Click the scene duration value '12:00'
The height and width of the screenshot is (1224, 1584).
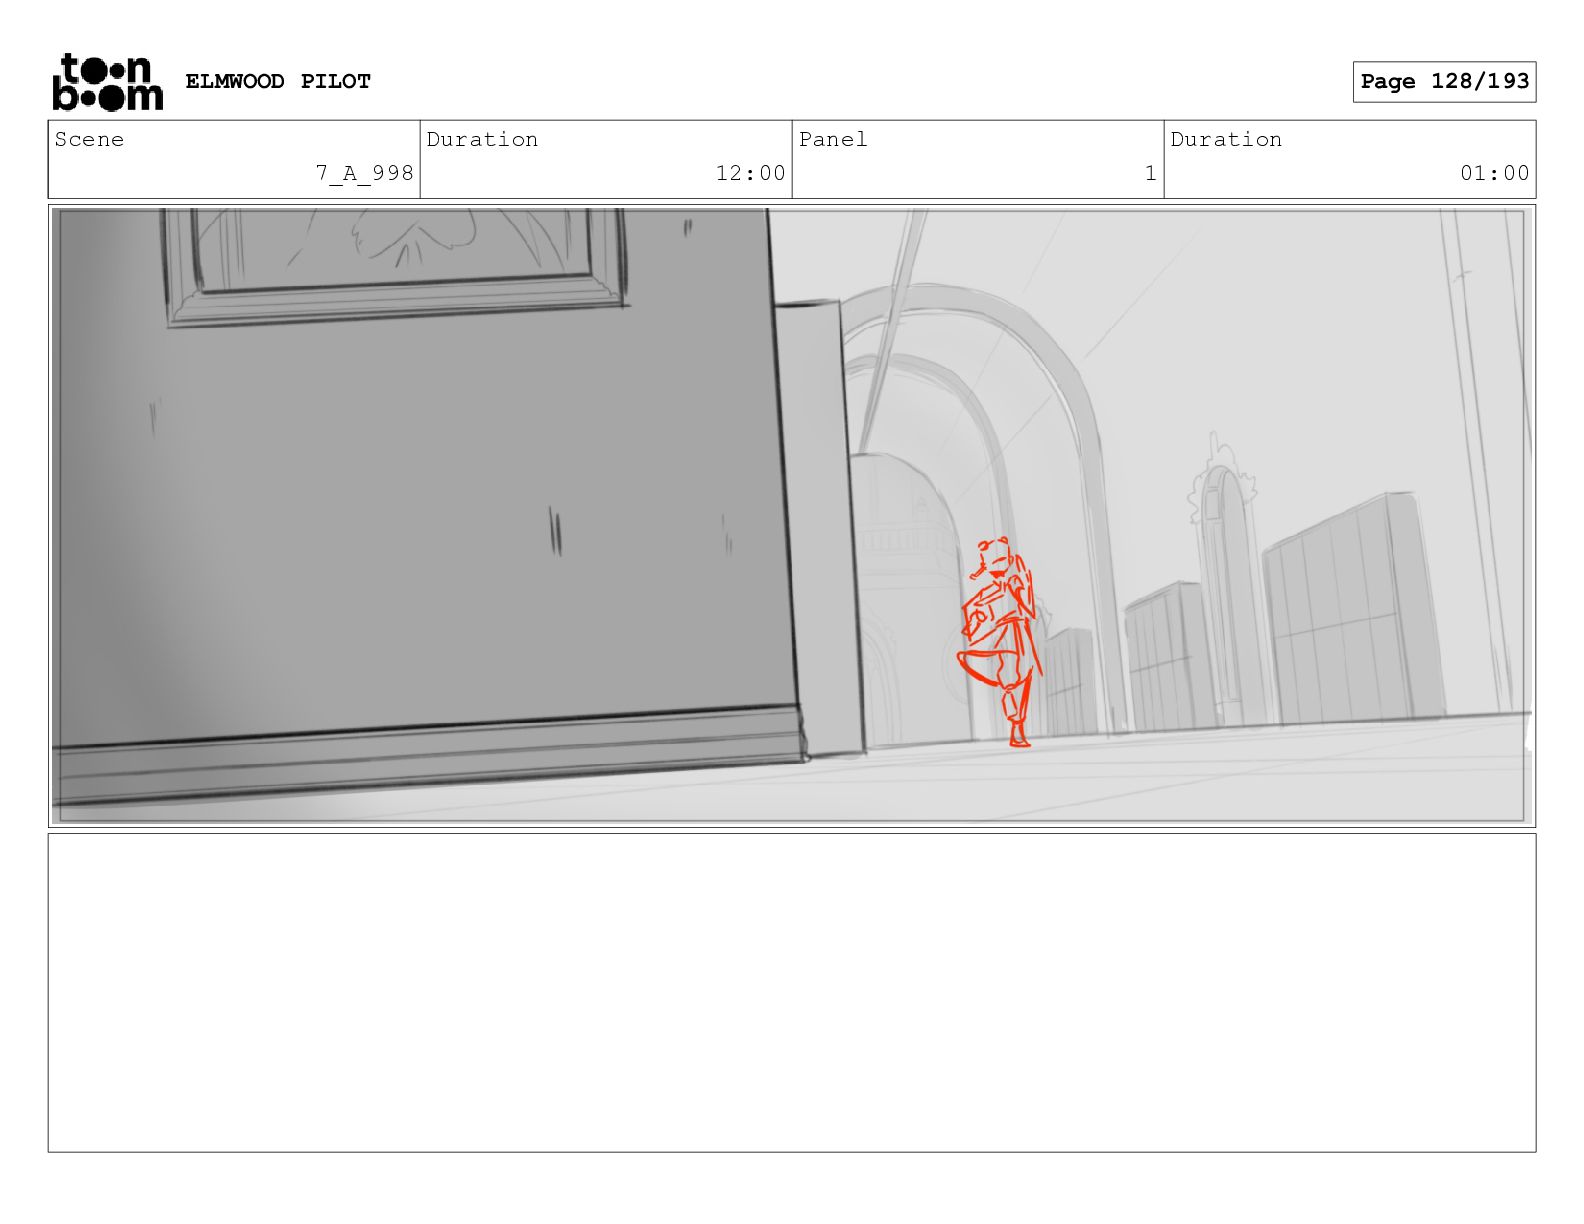750,173
